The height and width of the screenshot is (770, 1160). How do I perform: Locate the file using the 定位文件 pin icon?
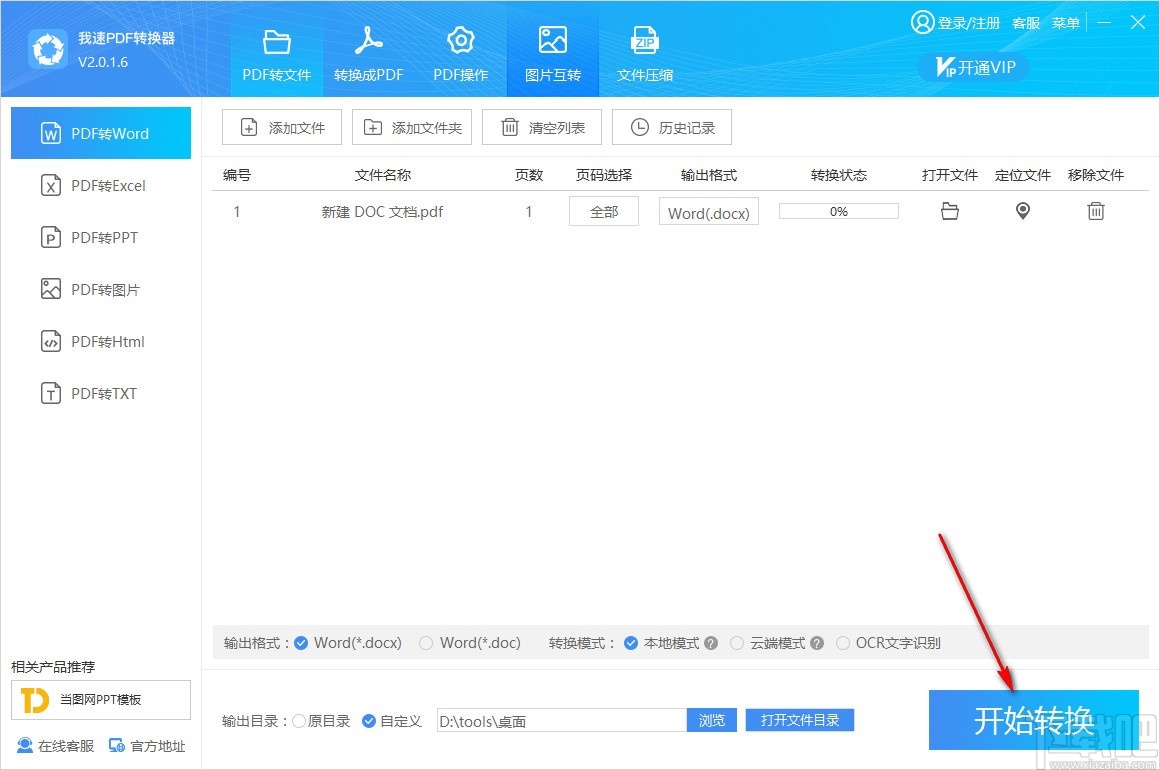tap(1022, 211)
